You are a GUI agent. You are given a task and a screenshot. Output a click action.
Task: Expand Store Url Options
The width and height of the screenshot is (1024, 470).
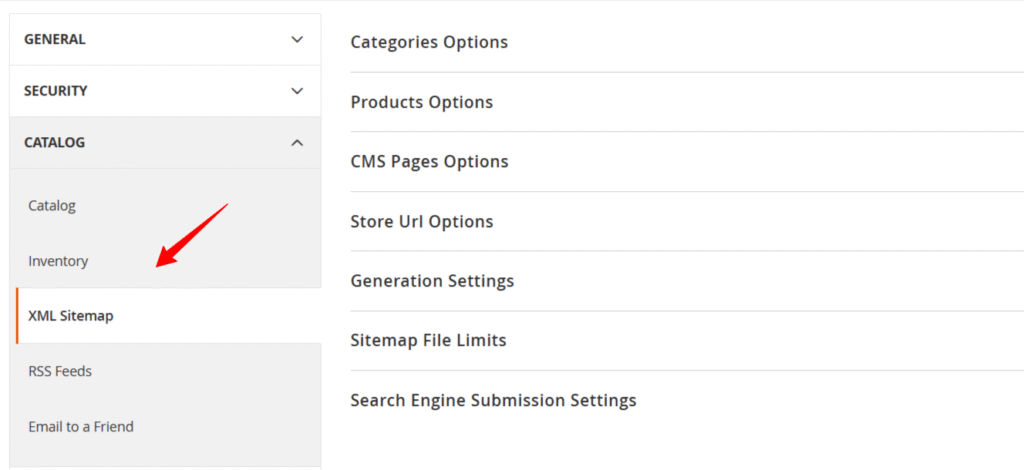(x=421, y=222)
